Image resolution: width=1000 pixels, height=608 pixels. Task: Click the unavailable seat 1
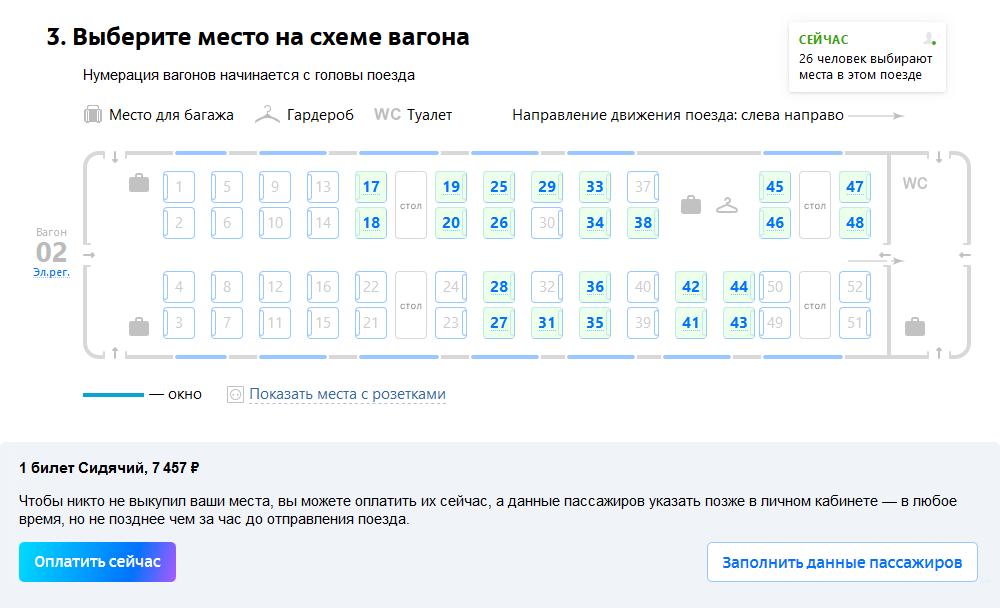[179, 187]
